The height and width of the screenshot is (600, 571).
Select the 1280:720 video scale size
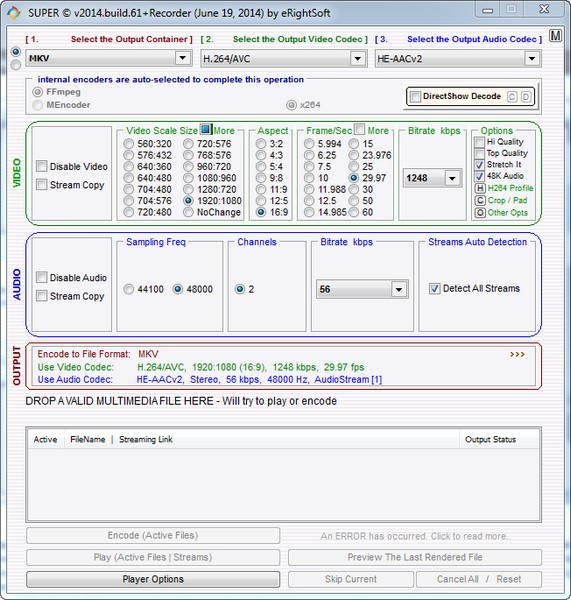pyautogui.click(x=188, y=189)
